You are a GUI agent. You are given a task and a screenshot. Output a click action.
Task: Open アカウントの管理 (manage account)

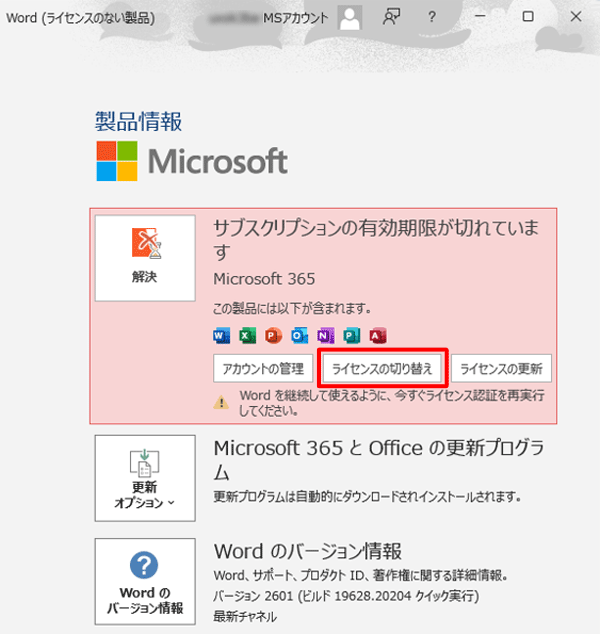(263, 369)
